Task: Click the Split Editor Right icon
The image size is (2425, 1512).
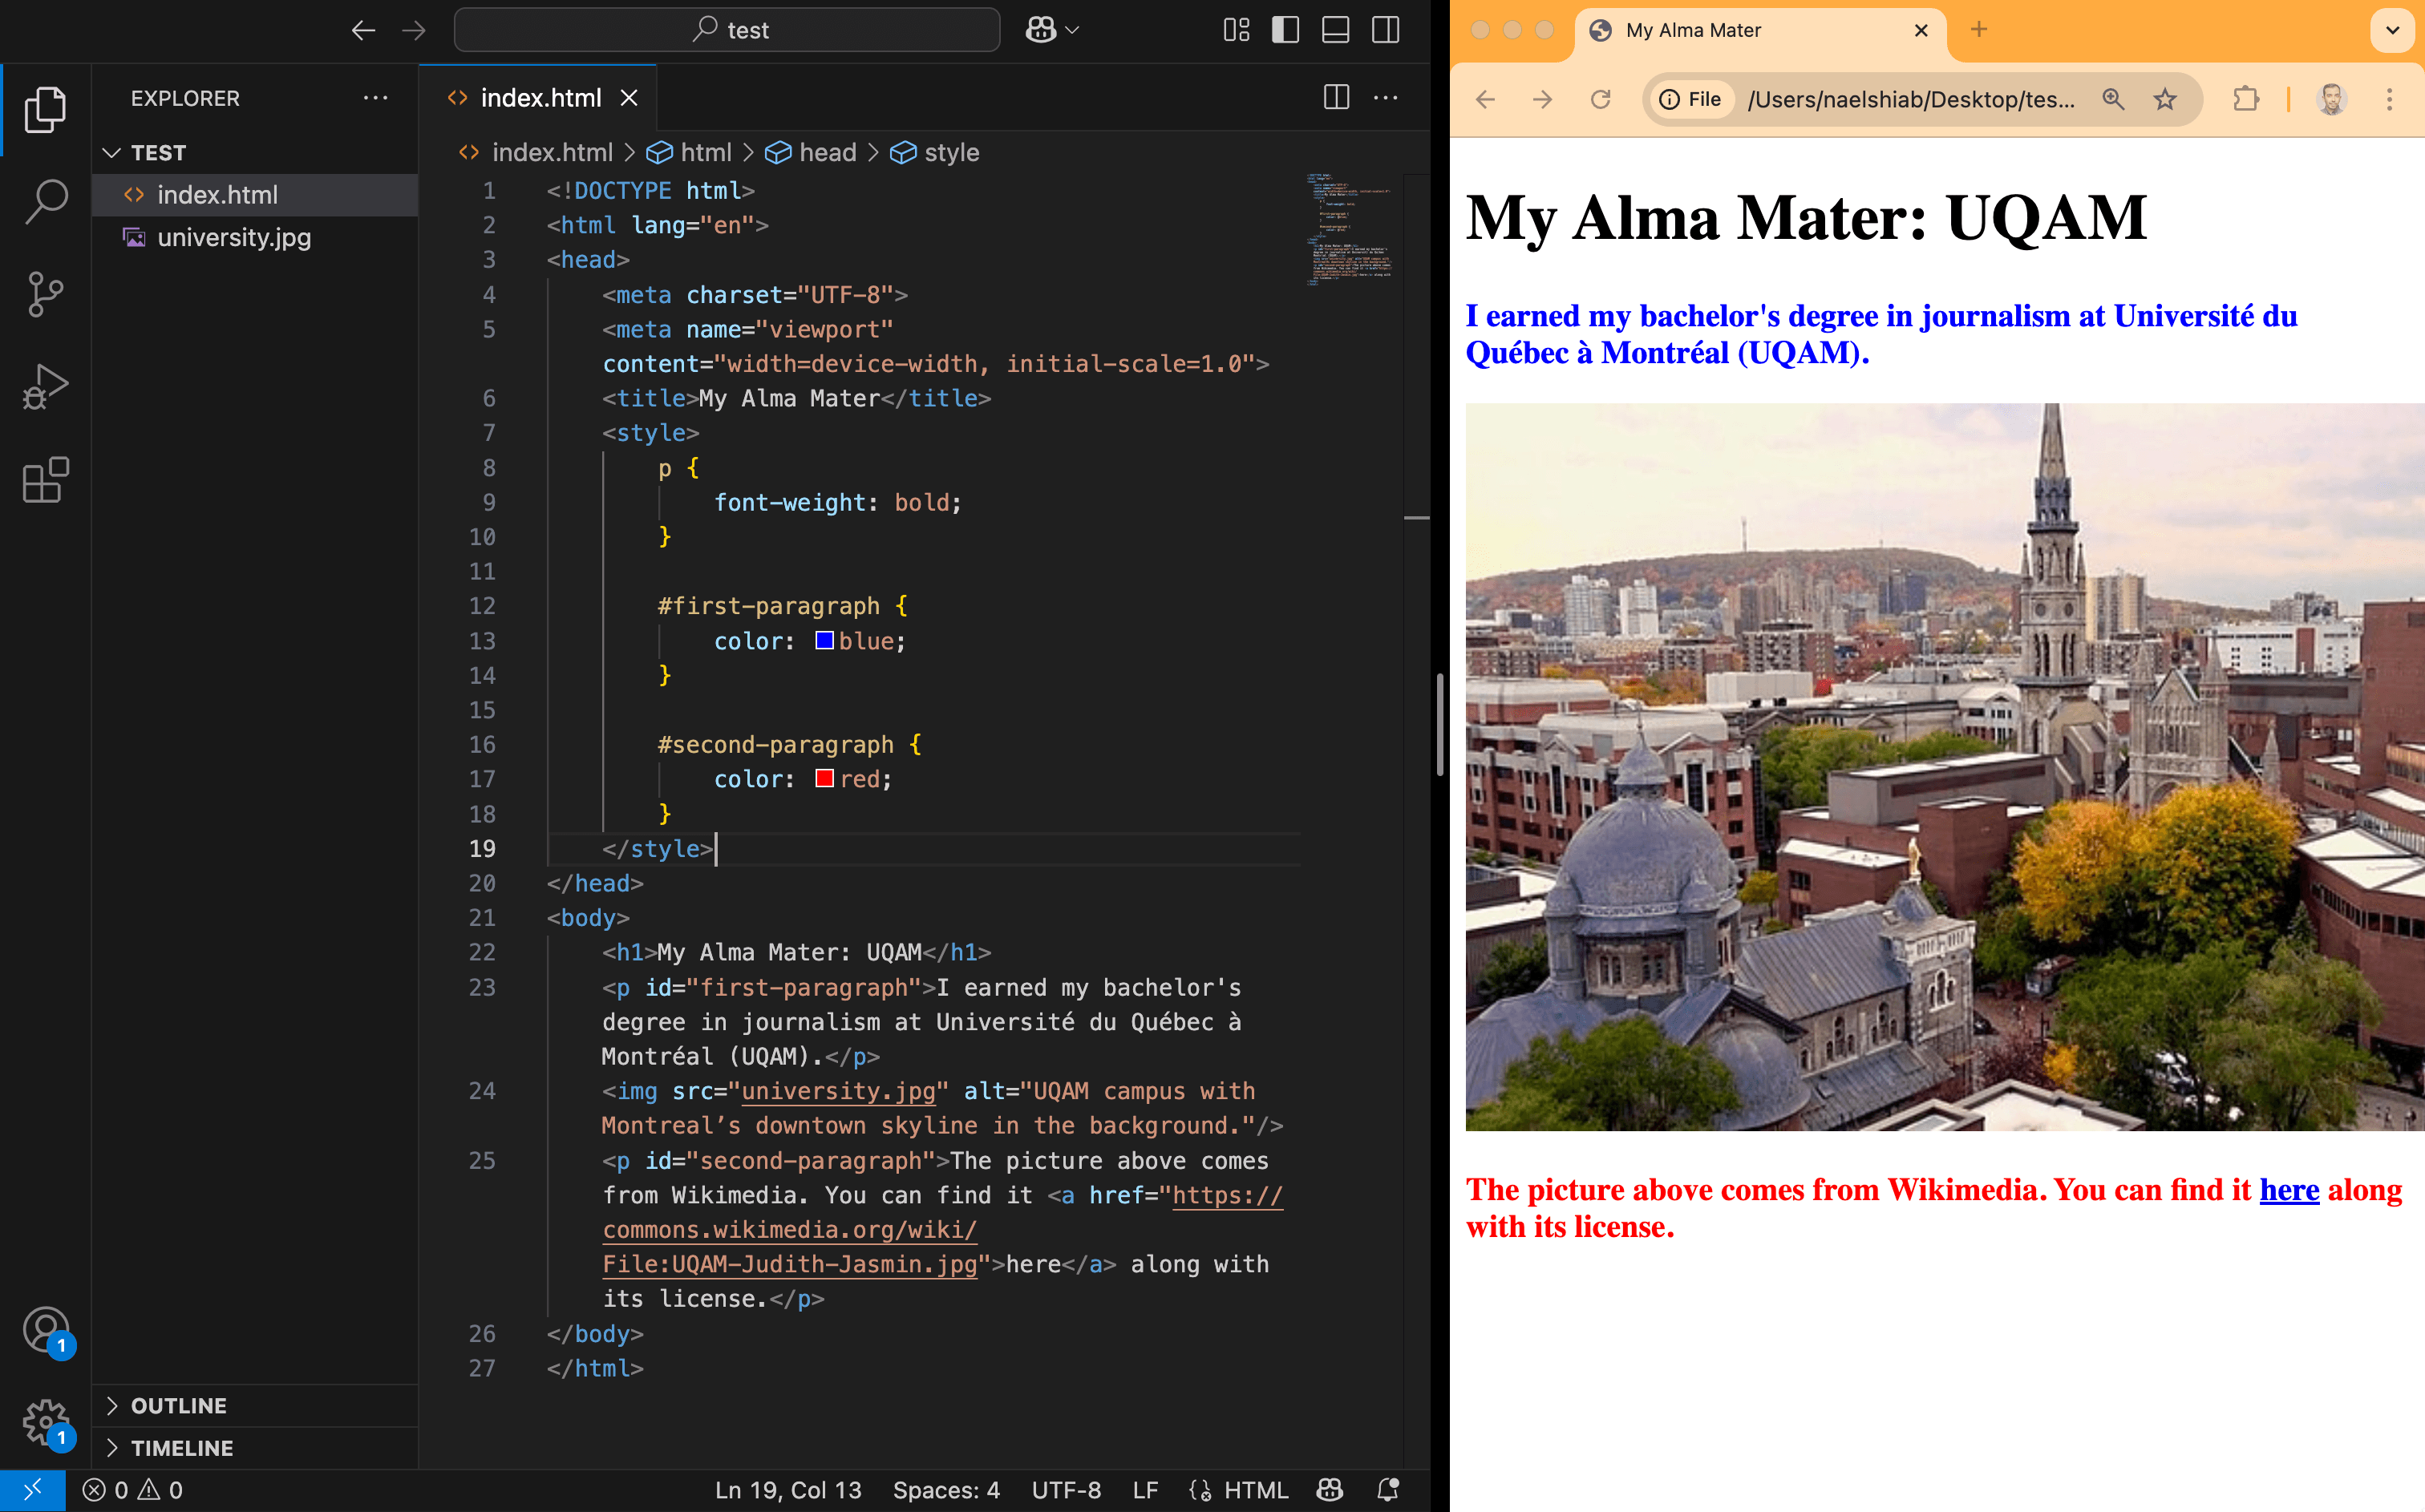Action: [x=1336, y=98]
